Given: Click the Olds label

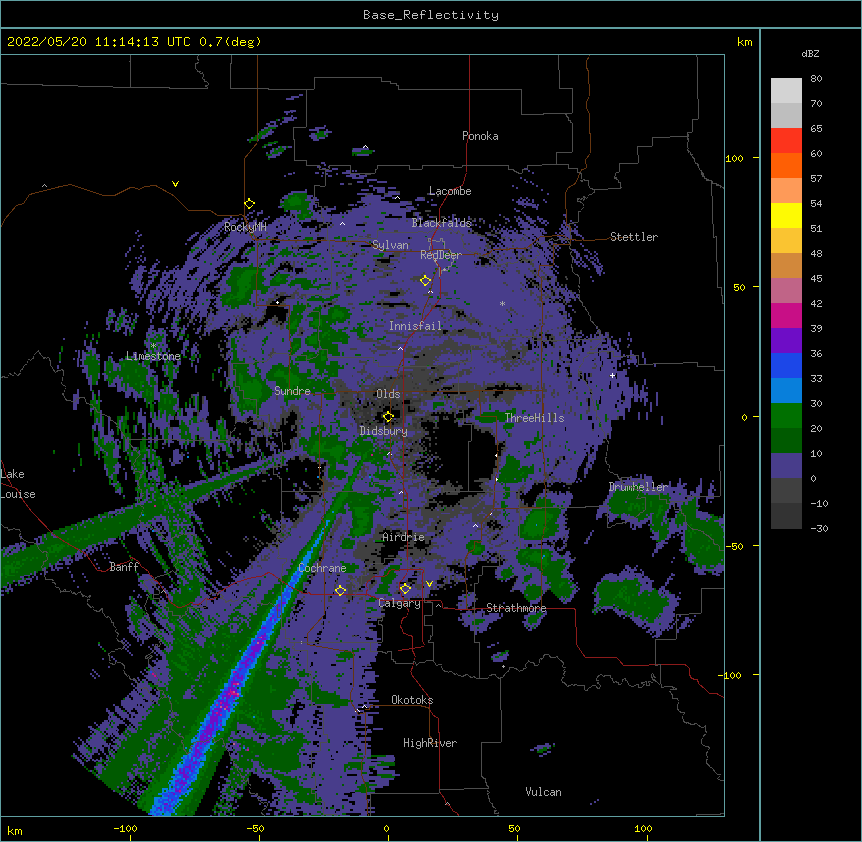Looking at the screenshot, I should pos(388,394).
